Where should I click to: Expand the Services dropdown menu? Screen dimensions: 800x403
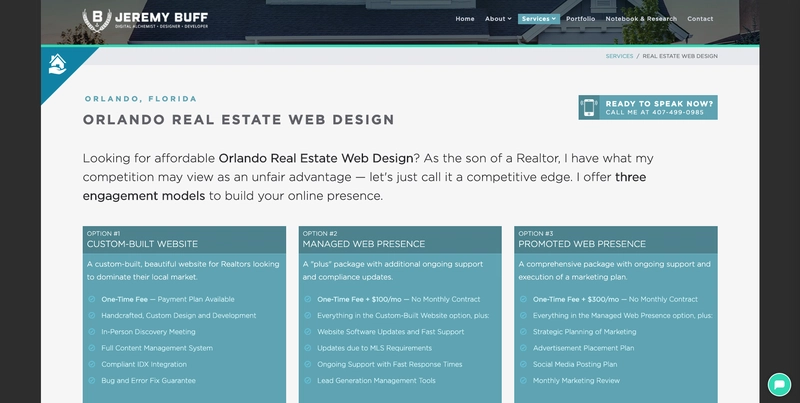tap(539, 19)
